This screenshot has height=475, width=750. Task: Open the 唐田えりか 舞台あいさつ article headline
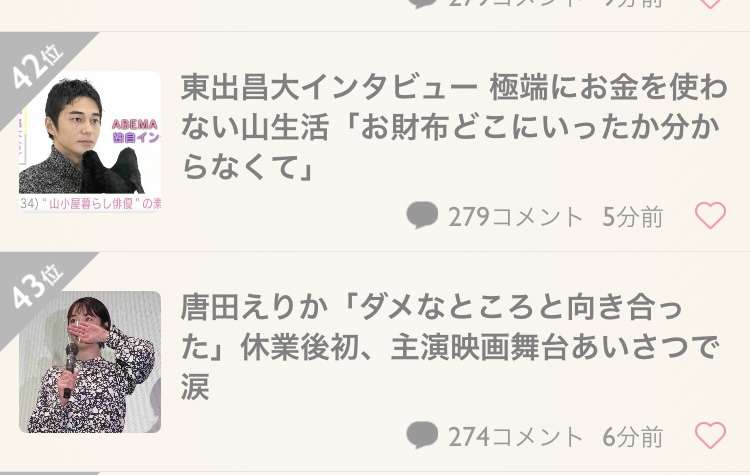click(x=450, y=347)
